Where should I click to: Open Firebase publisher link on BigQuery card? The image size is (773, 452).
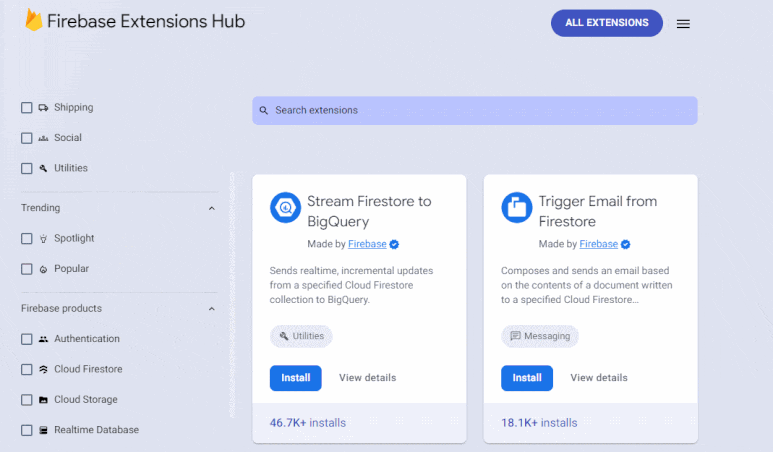367,244
